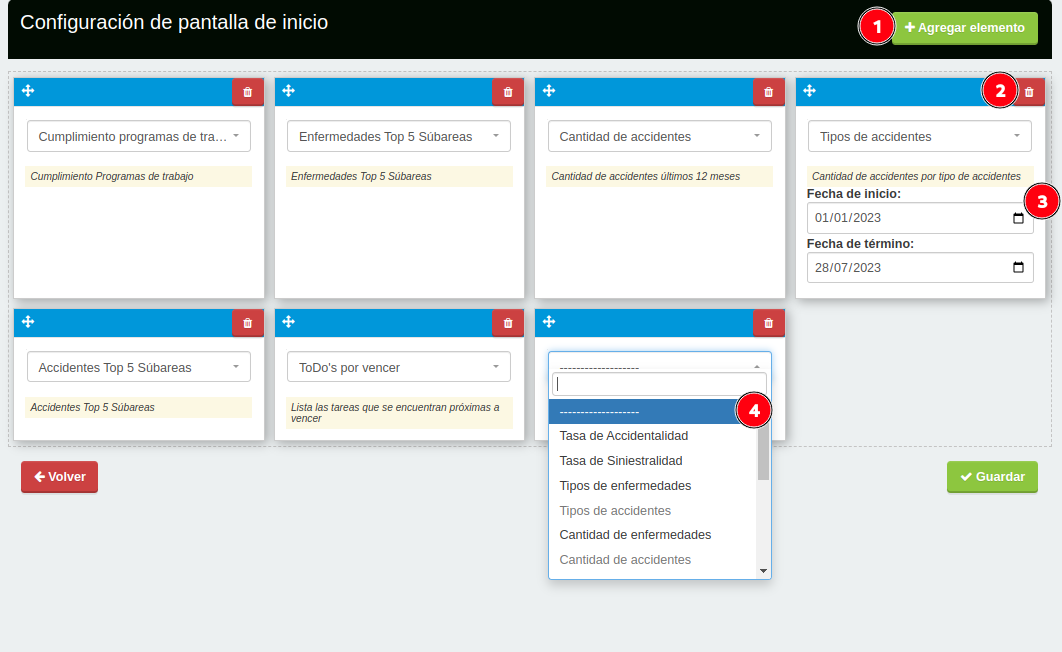This screenshot has height=652, width=1062.
Task: Click 'Lista las tareas que se encuentran' description
Action: pos(395,412)
